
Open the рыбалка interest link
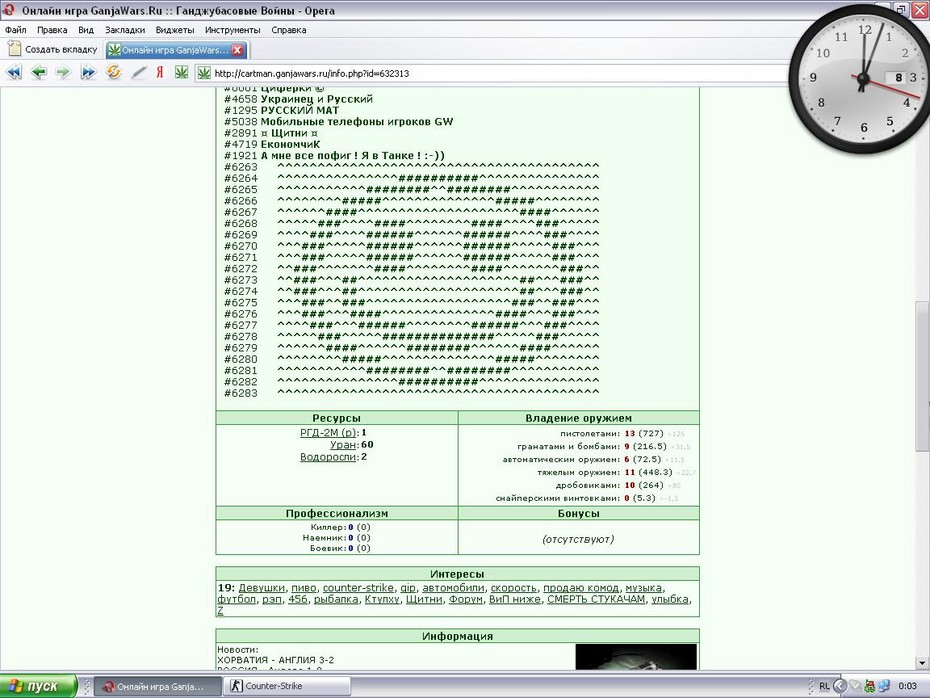point(336,599)
